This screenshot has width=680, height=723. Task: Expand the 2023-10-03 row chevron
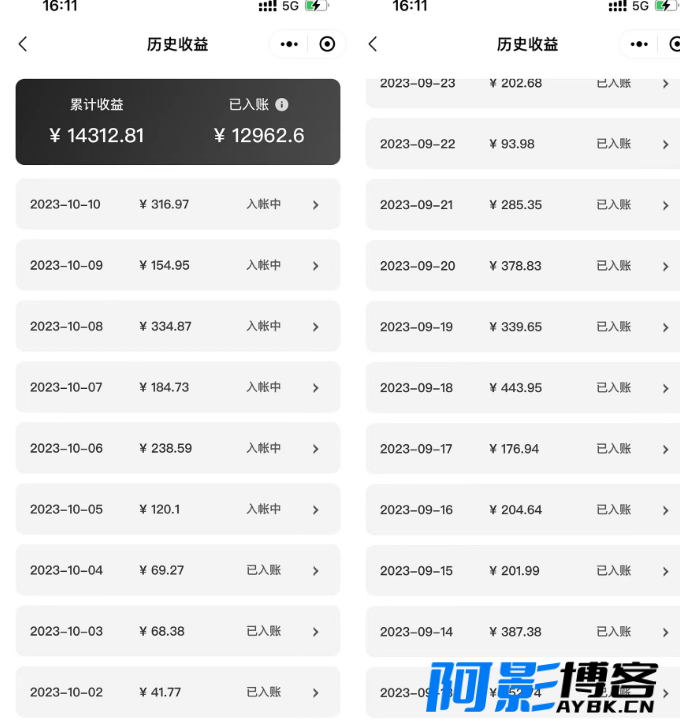point(316,632)
